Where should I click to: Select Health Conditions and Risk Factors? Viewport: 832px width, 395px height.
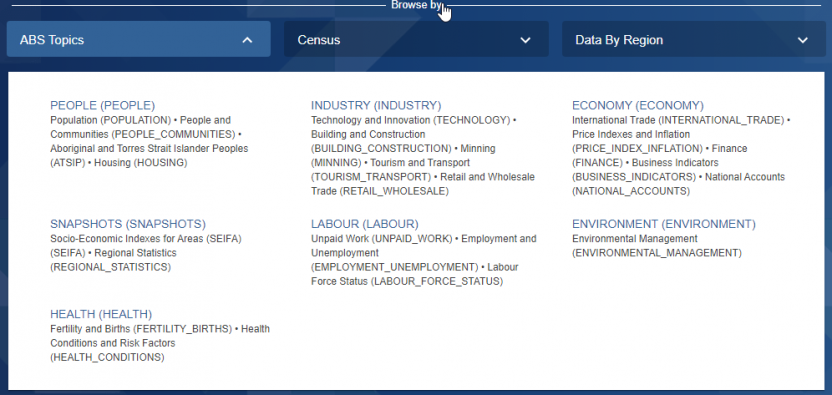[160, 343]
